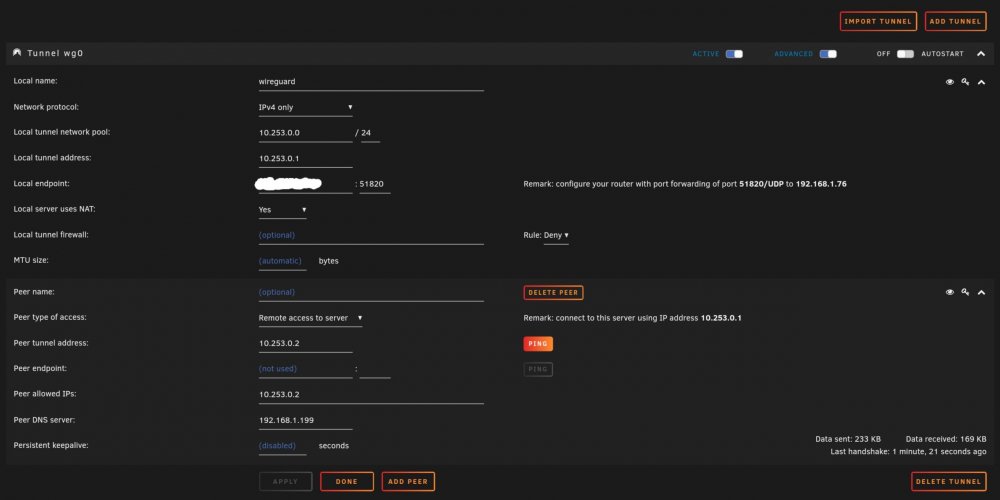
Task: Show peer config with eye icon
Action: (x=950, y=292)
